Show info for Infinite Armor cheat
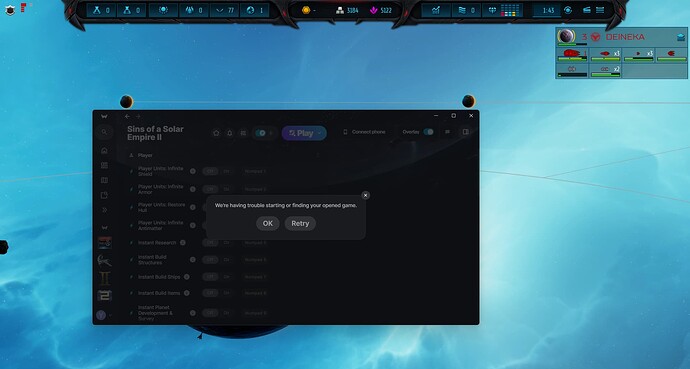690x369 pixels. [193, 189]
